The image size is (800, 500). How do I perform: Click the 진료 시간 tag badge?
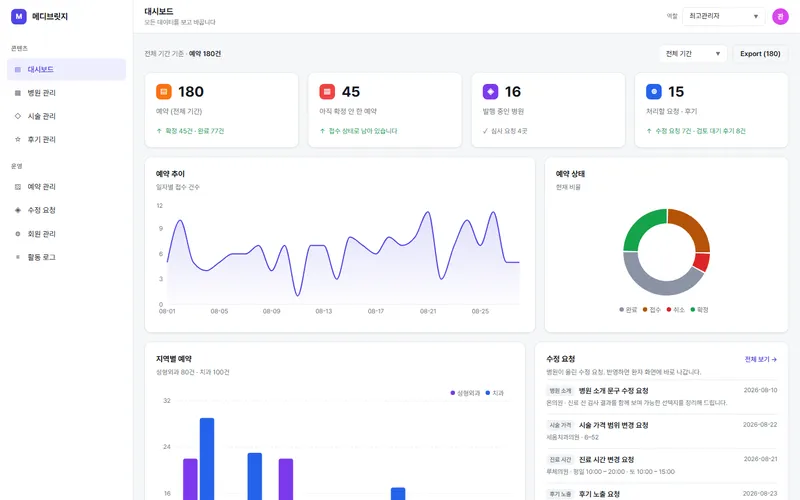tap(560, 460)
